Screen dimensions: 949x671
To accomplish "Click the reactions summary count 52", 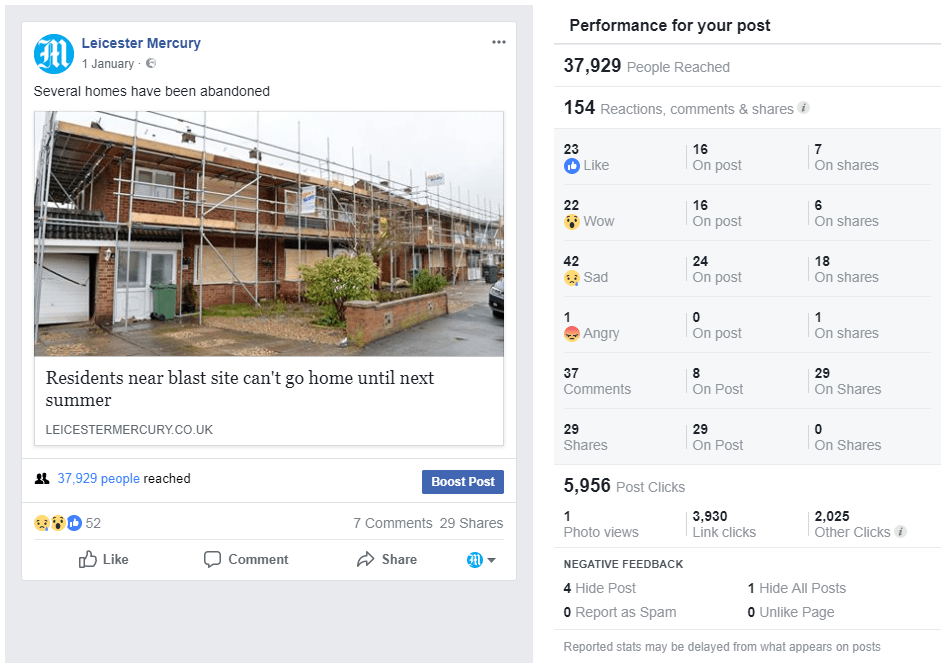I will 93,523.
